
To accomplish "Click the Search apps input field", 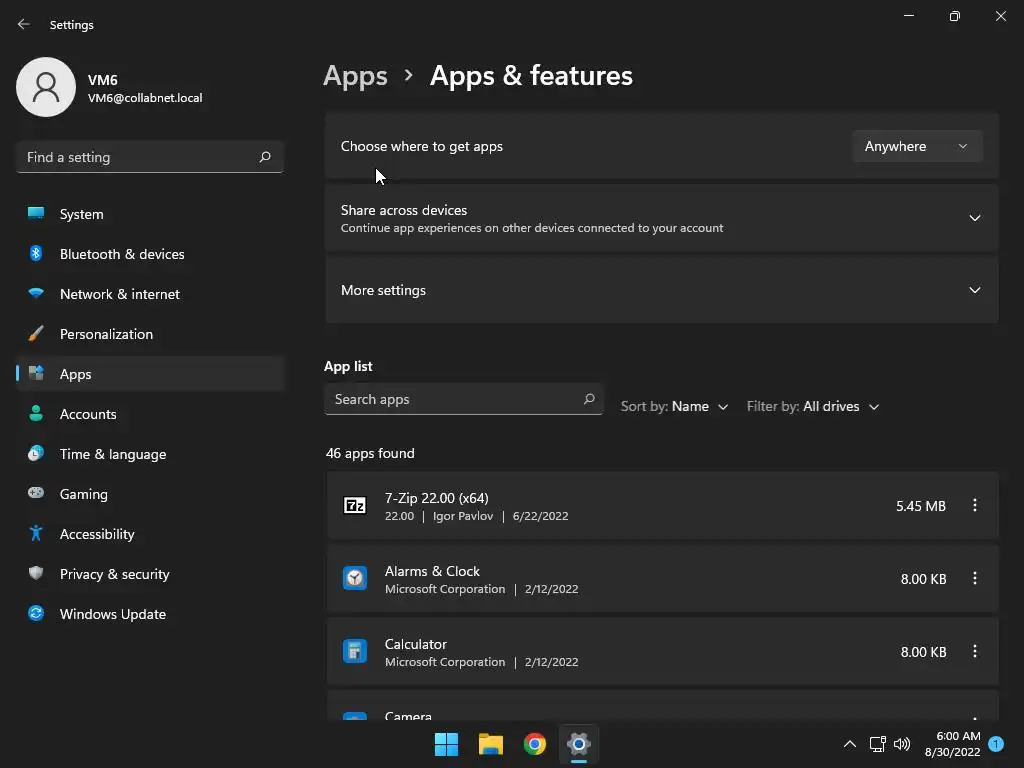I will pos(455,399).
